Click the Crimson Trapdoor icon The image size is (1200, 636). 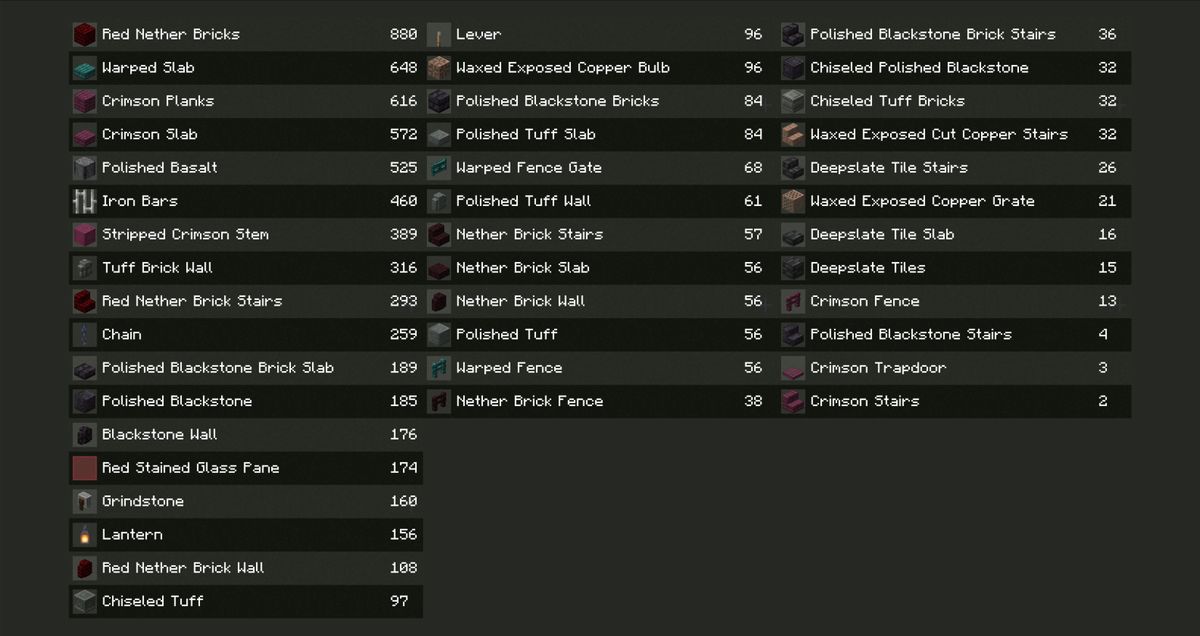(x=792, y=368)
